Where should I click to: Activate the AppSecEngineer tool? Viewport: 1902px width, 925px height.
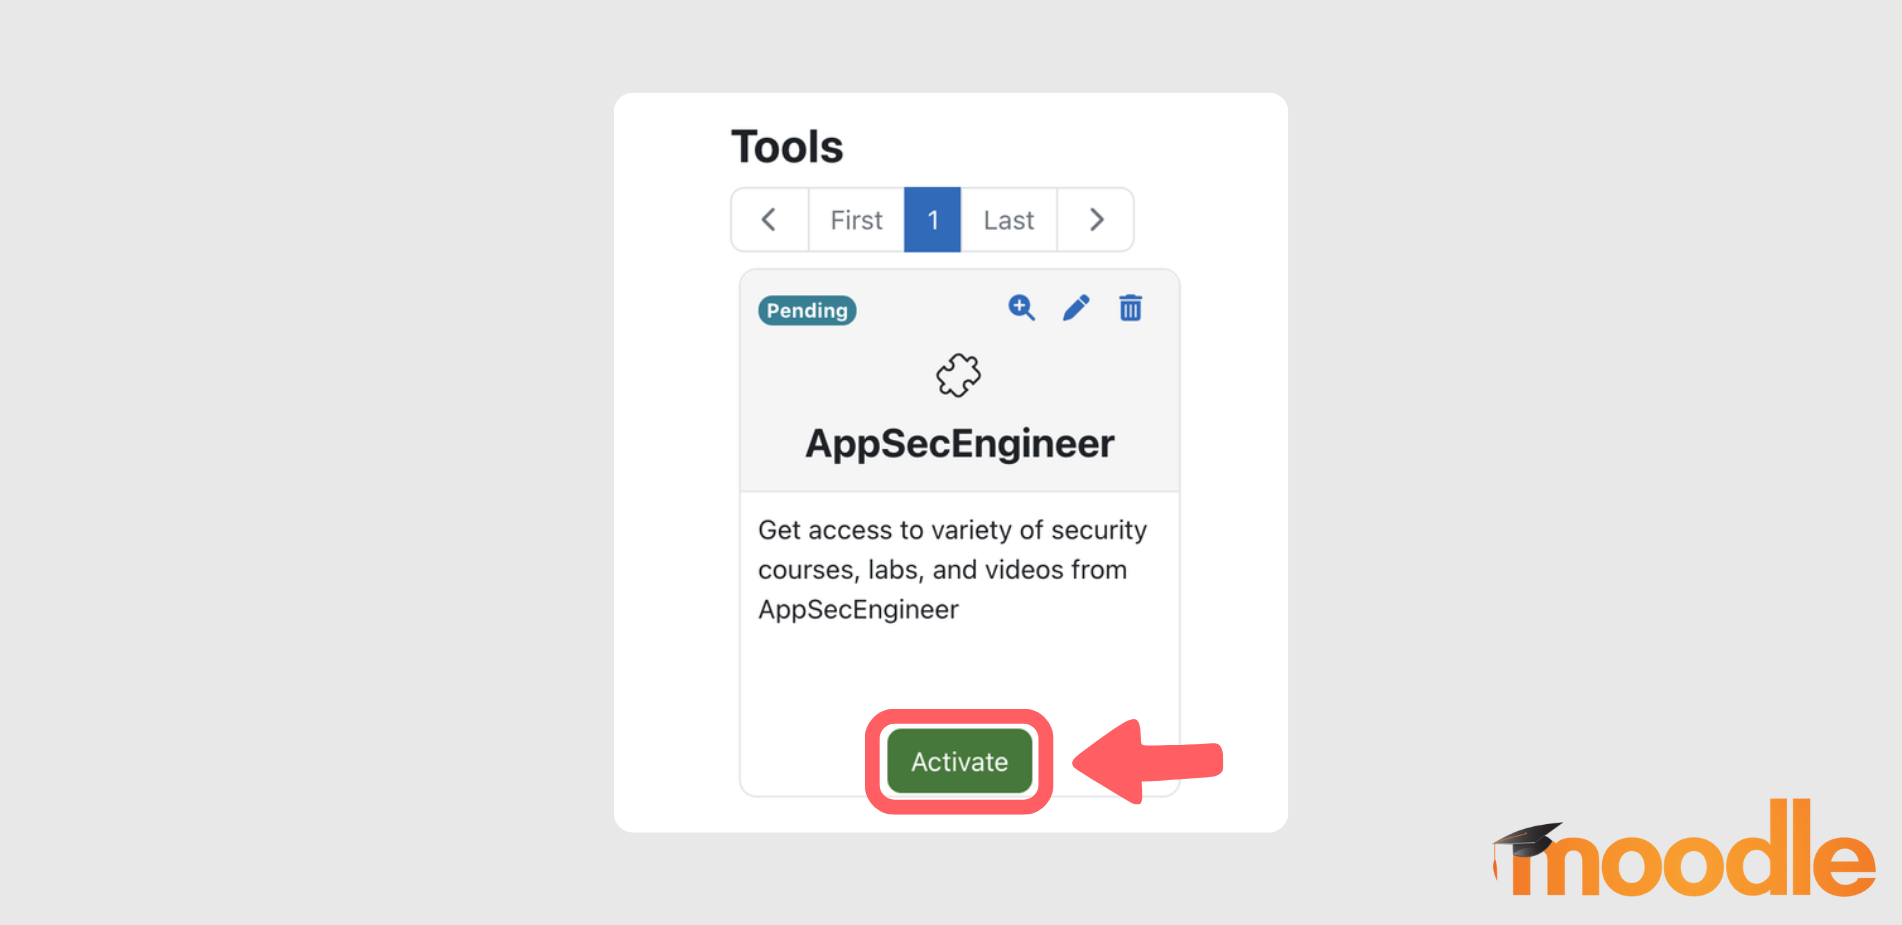(x=958, y=761)
